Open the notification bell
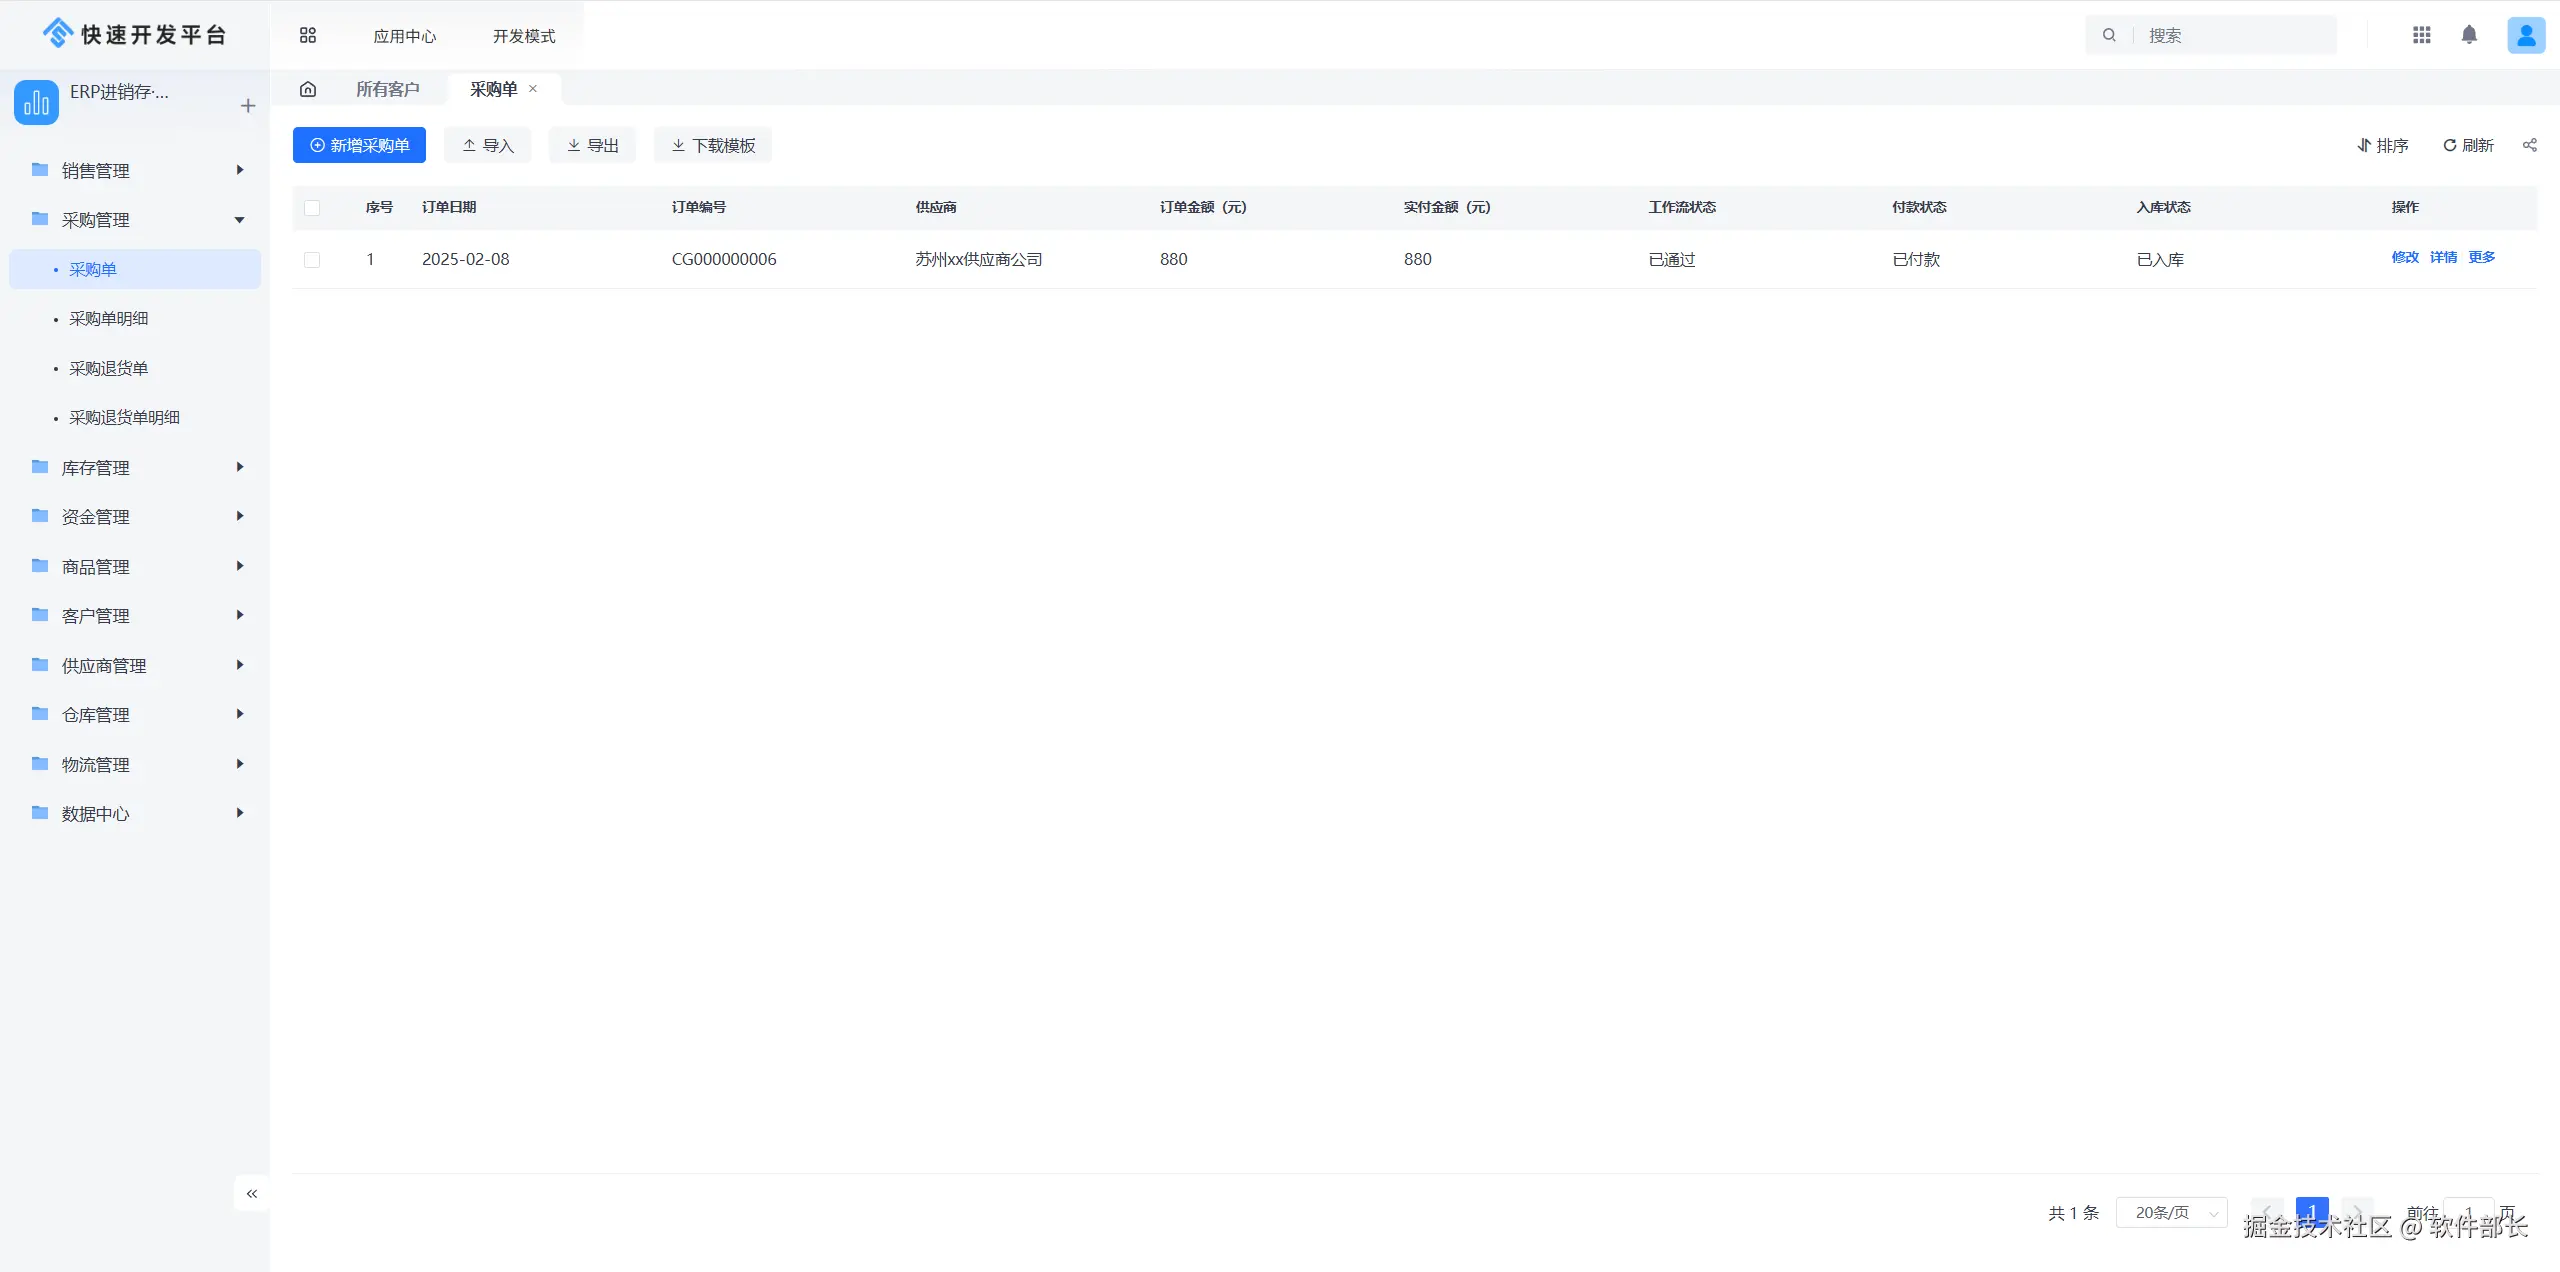The height and width of the screenshot is (1272, 2560). click(x=2469, y=35)
